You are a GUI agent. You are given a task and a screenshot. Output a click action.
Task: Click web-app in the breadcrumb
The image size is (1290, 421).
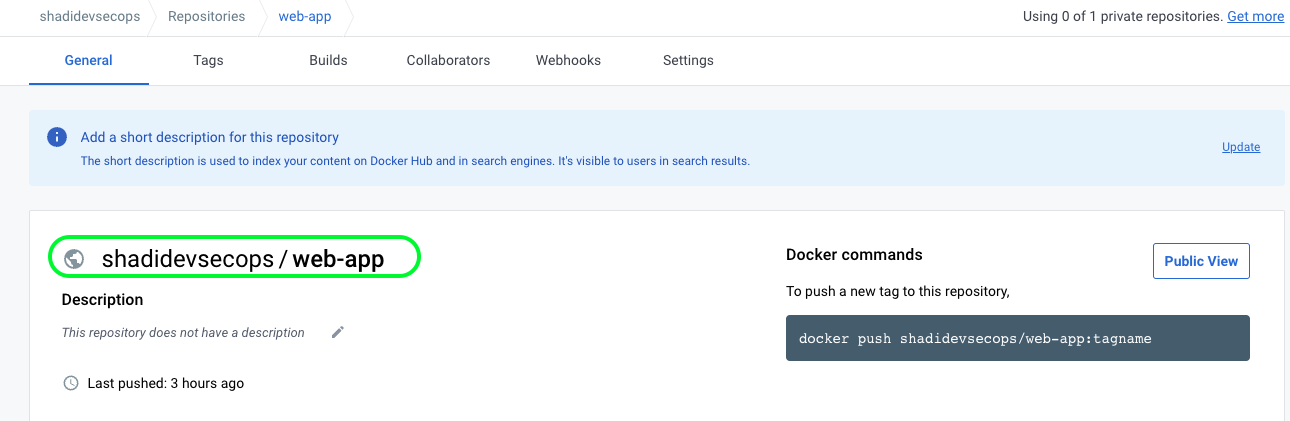pos(306,16)
